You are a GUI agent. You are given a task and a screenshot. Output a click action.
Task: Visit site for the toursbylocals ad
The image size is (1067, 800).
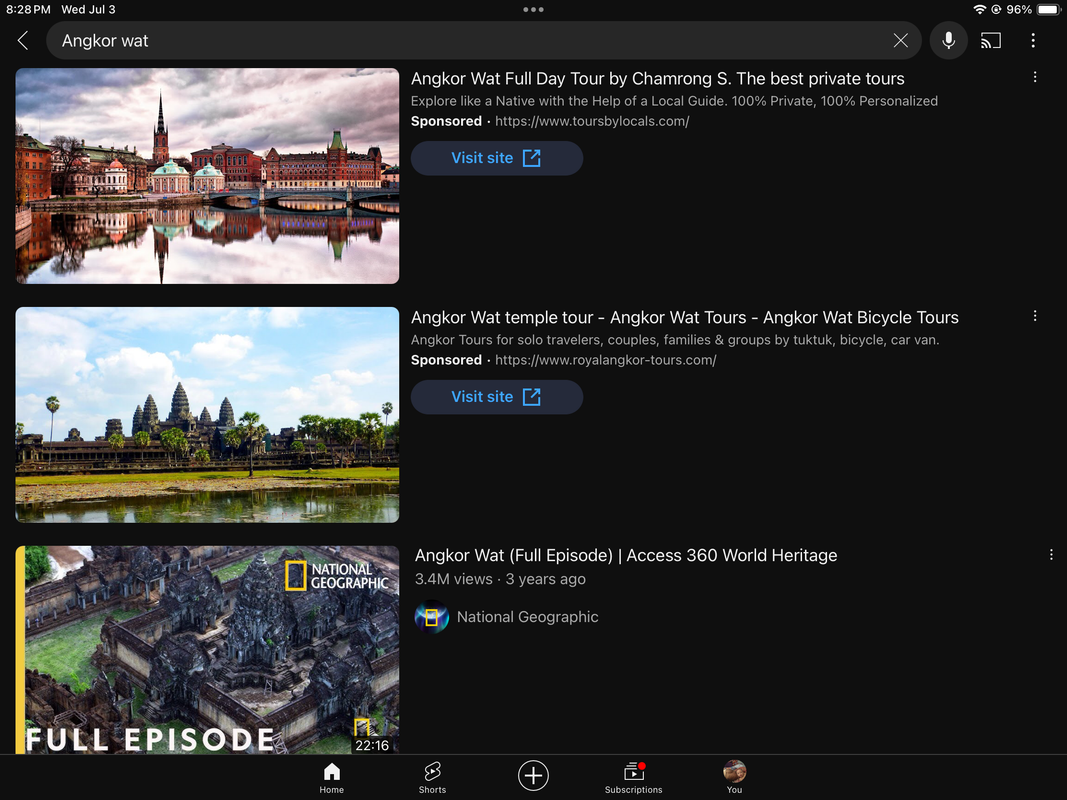point(497,158)
